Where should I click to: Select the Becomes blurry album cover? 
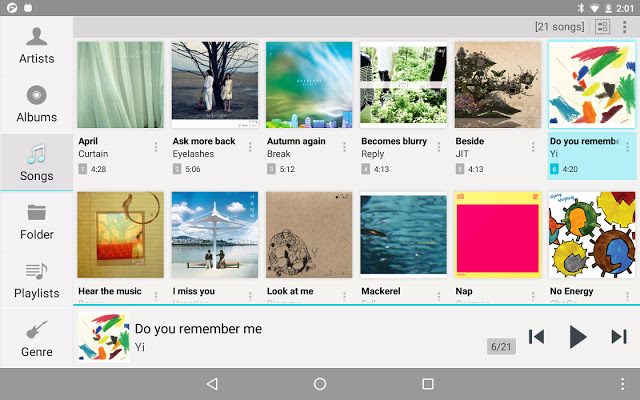pyautogui.click(x=403, y=85)
